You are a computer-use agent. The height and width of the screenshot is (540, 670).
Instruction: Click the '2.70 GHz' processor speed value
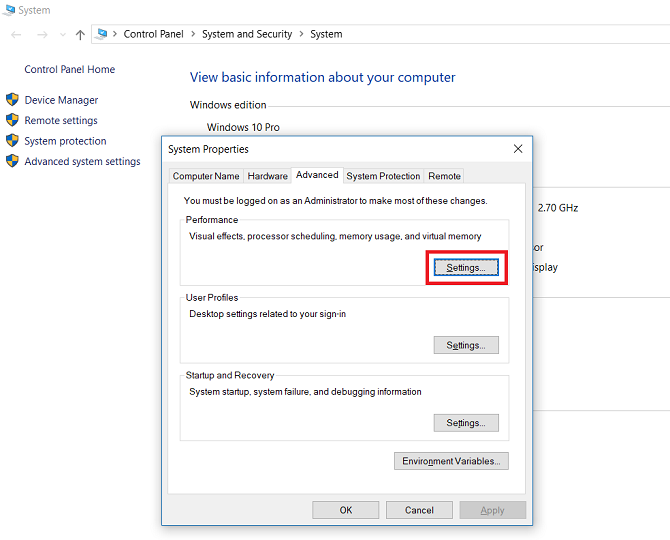coord(558,208)
